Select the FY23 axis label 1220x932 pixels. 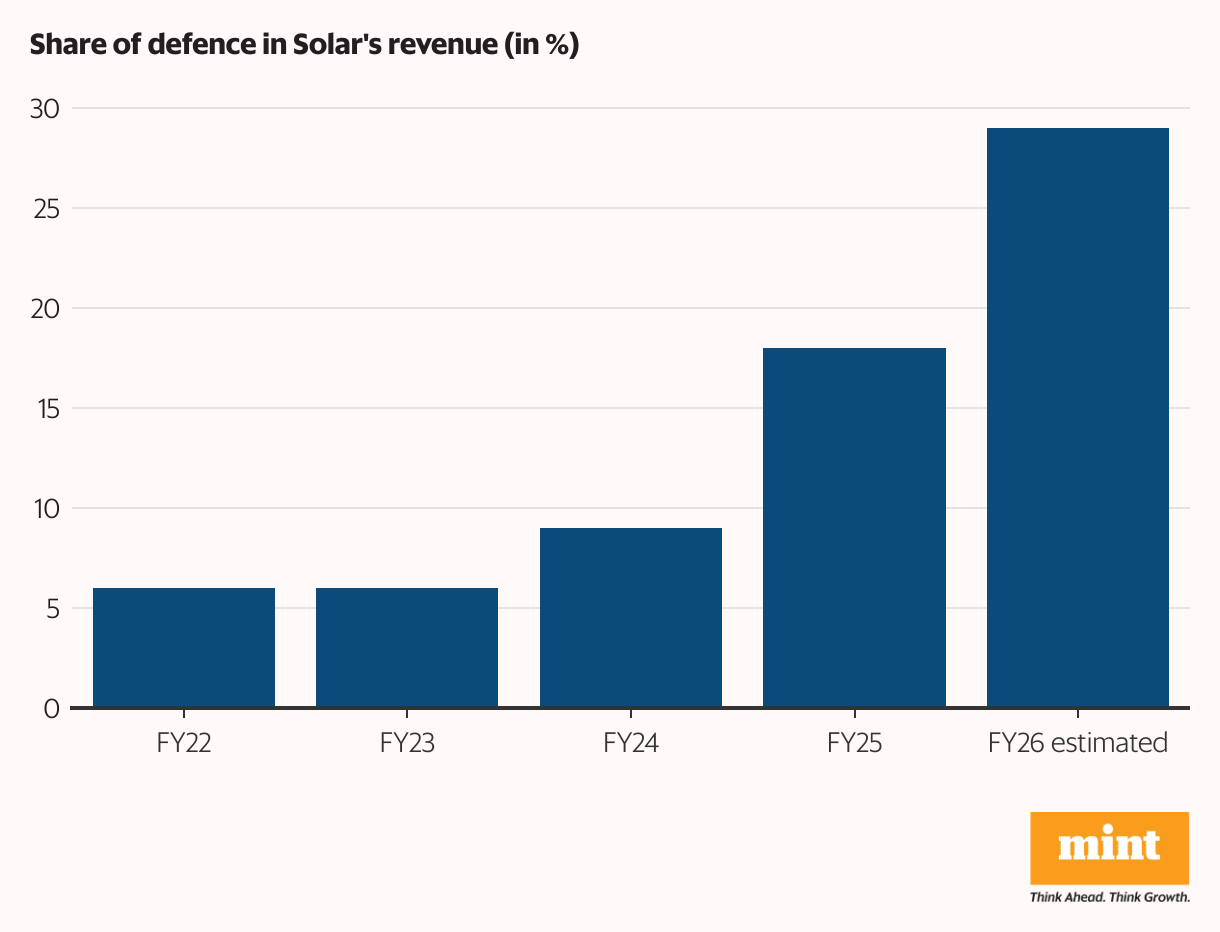(x=407, y=743)
